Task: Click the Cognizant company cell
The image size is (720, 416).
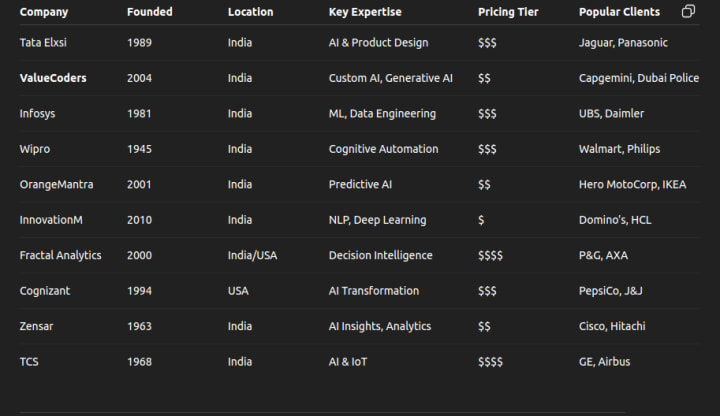Action: click(45, 291)
